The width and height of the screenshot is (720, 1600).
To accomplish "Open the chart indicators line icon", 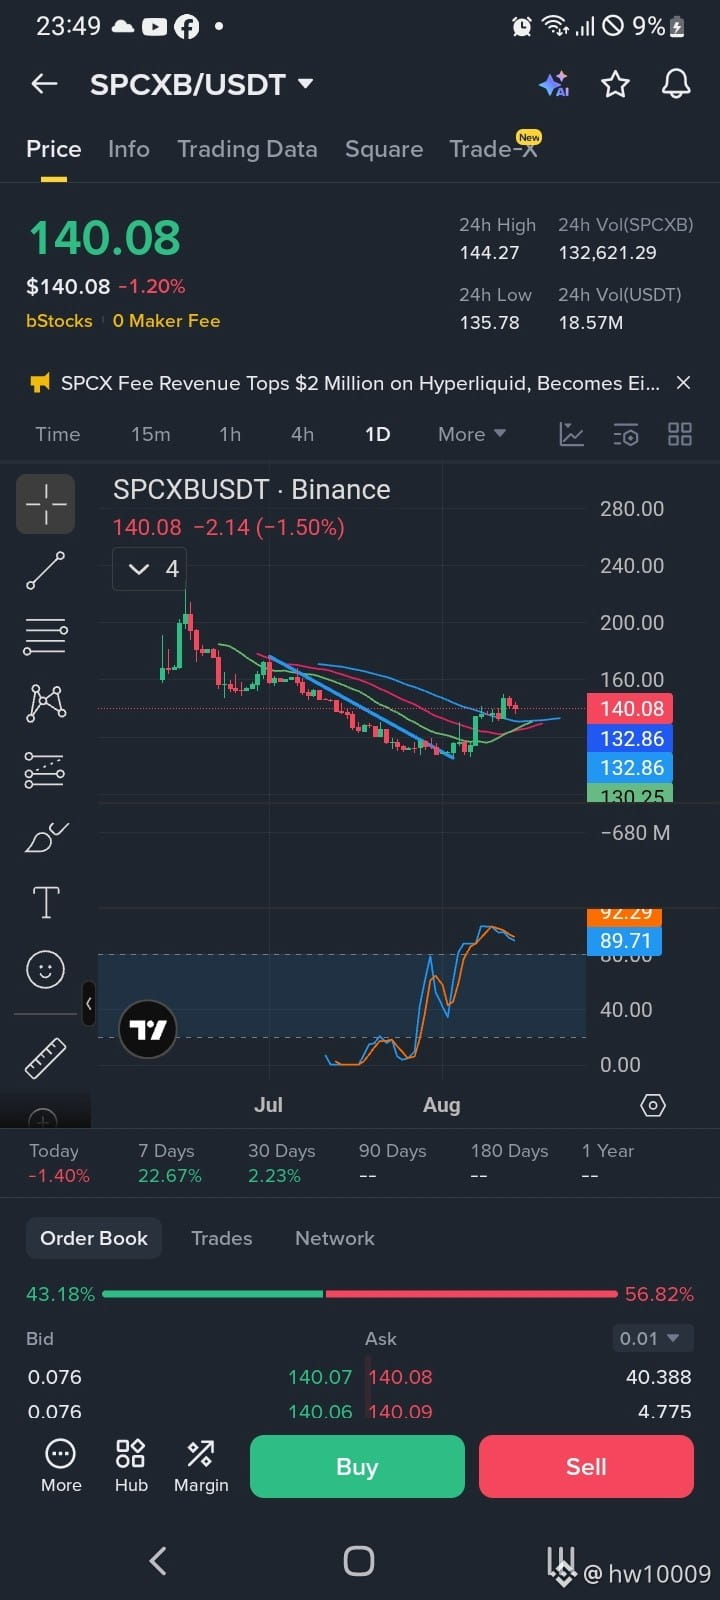I will coord(571,434).
